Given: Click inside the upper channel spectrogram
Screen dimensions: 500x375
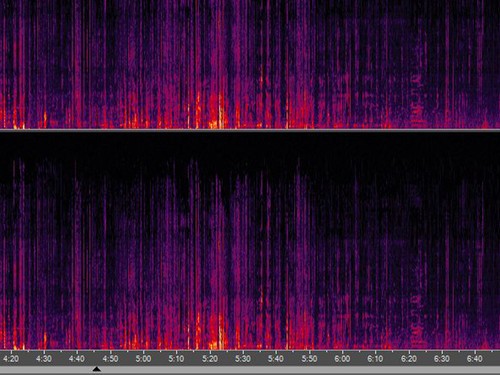Looking at the screenshot, I should pos(250,64).
